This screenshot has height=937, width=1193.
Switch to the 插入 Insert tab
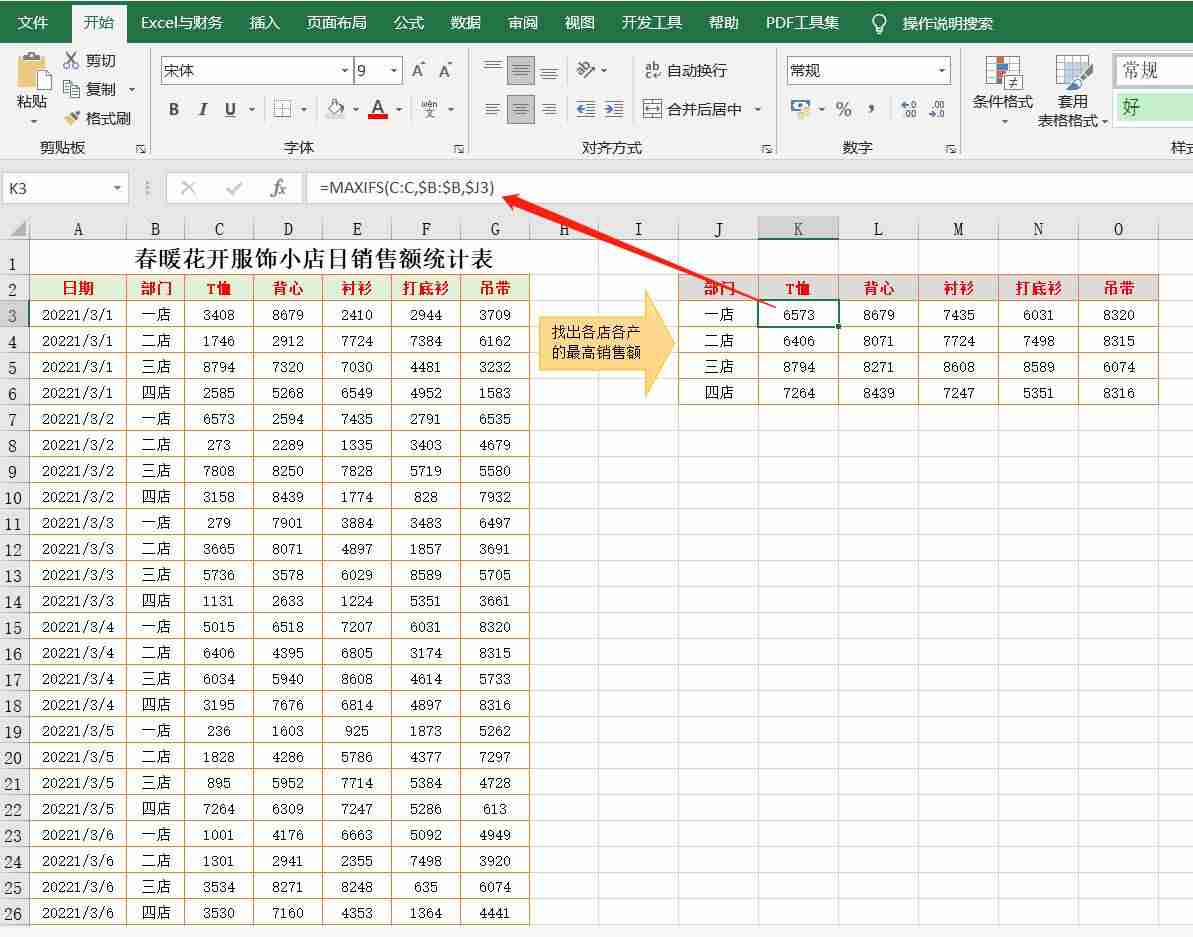point(265,23)
